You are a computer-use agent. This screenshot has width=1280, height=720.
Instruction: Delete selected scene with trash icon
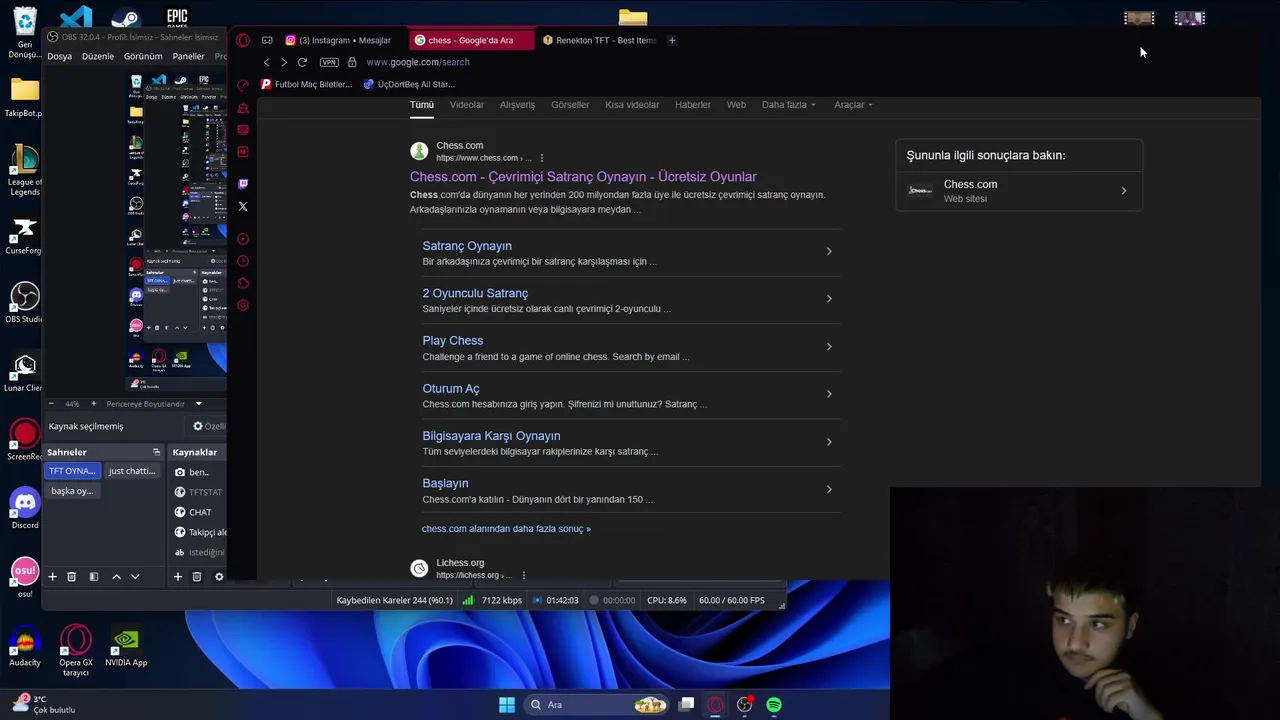click(71, 576)
